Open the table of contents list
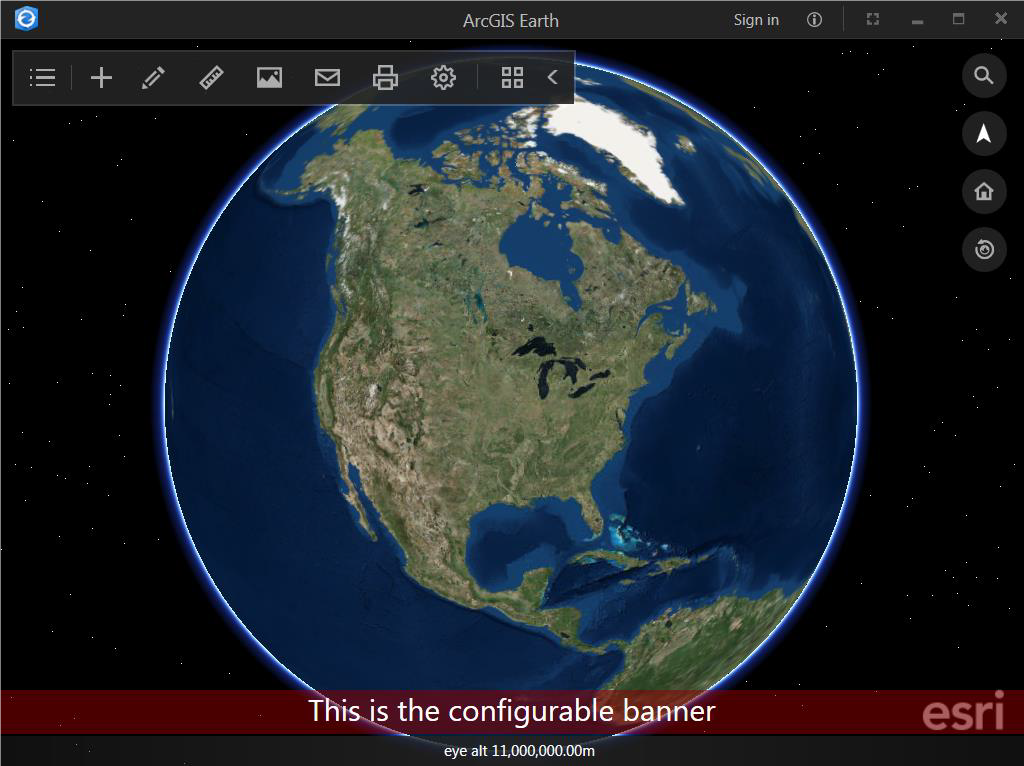 pyautogui.click(x=42, y=78)
